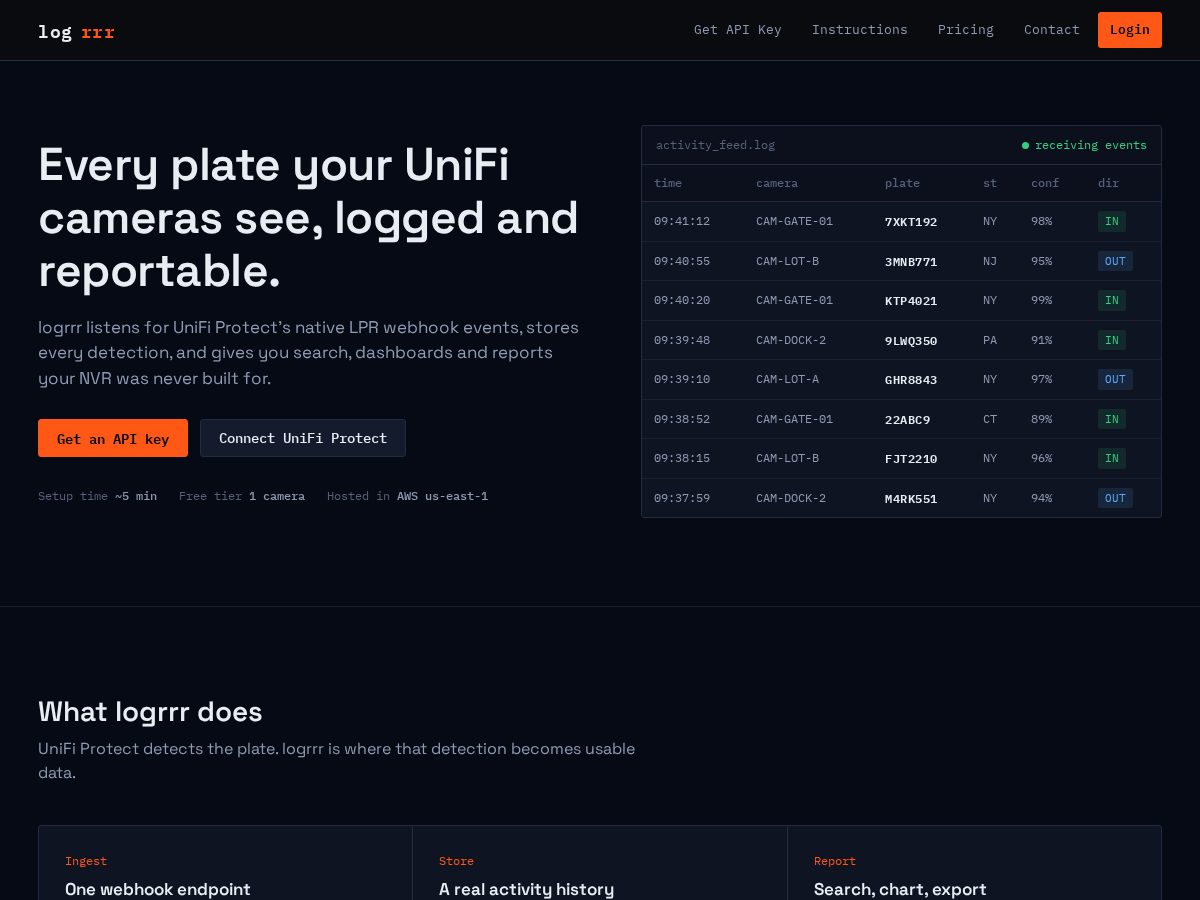The width and height of the screenshot is (1200, 900).
Task: Select plate GHR8843 in the feed
Action: (x=911, y=379)
